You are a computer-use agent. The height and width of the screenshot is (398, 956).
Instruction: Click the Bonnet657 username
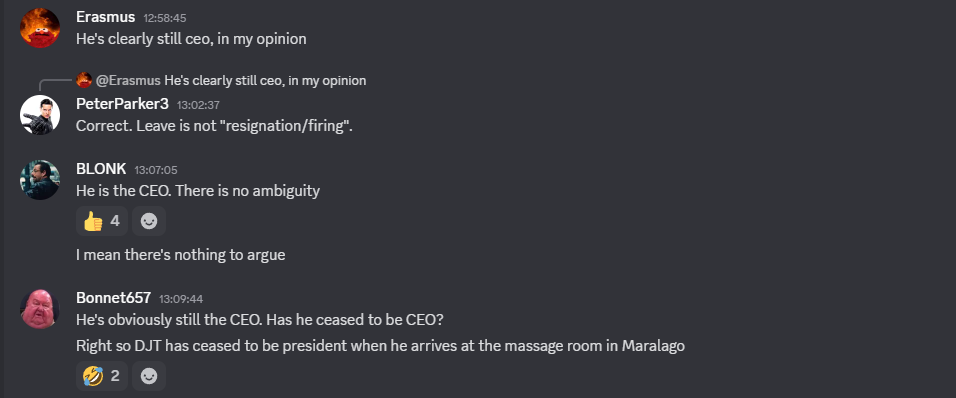113,298
